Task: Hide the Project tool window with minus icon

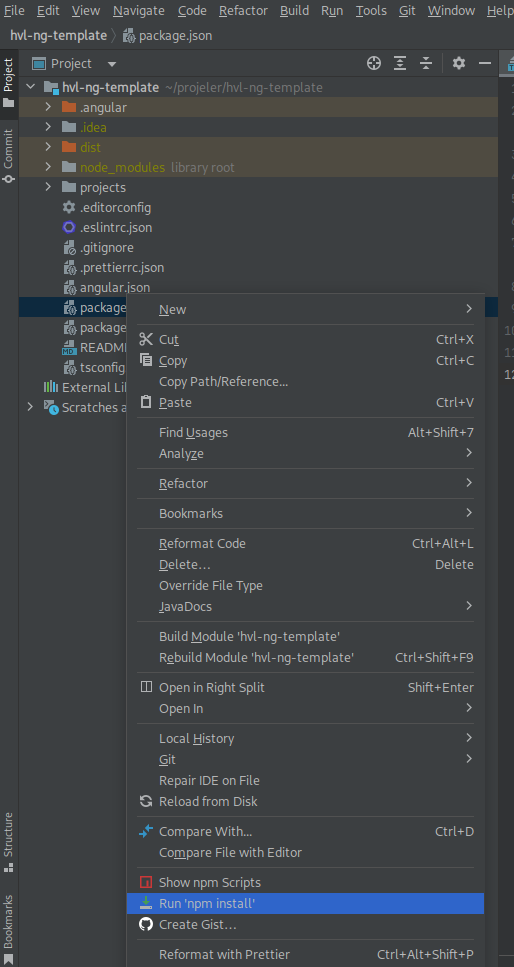Action: point(485,63)
